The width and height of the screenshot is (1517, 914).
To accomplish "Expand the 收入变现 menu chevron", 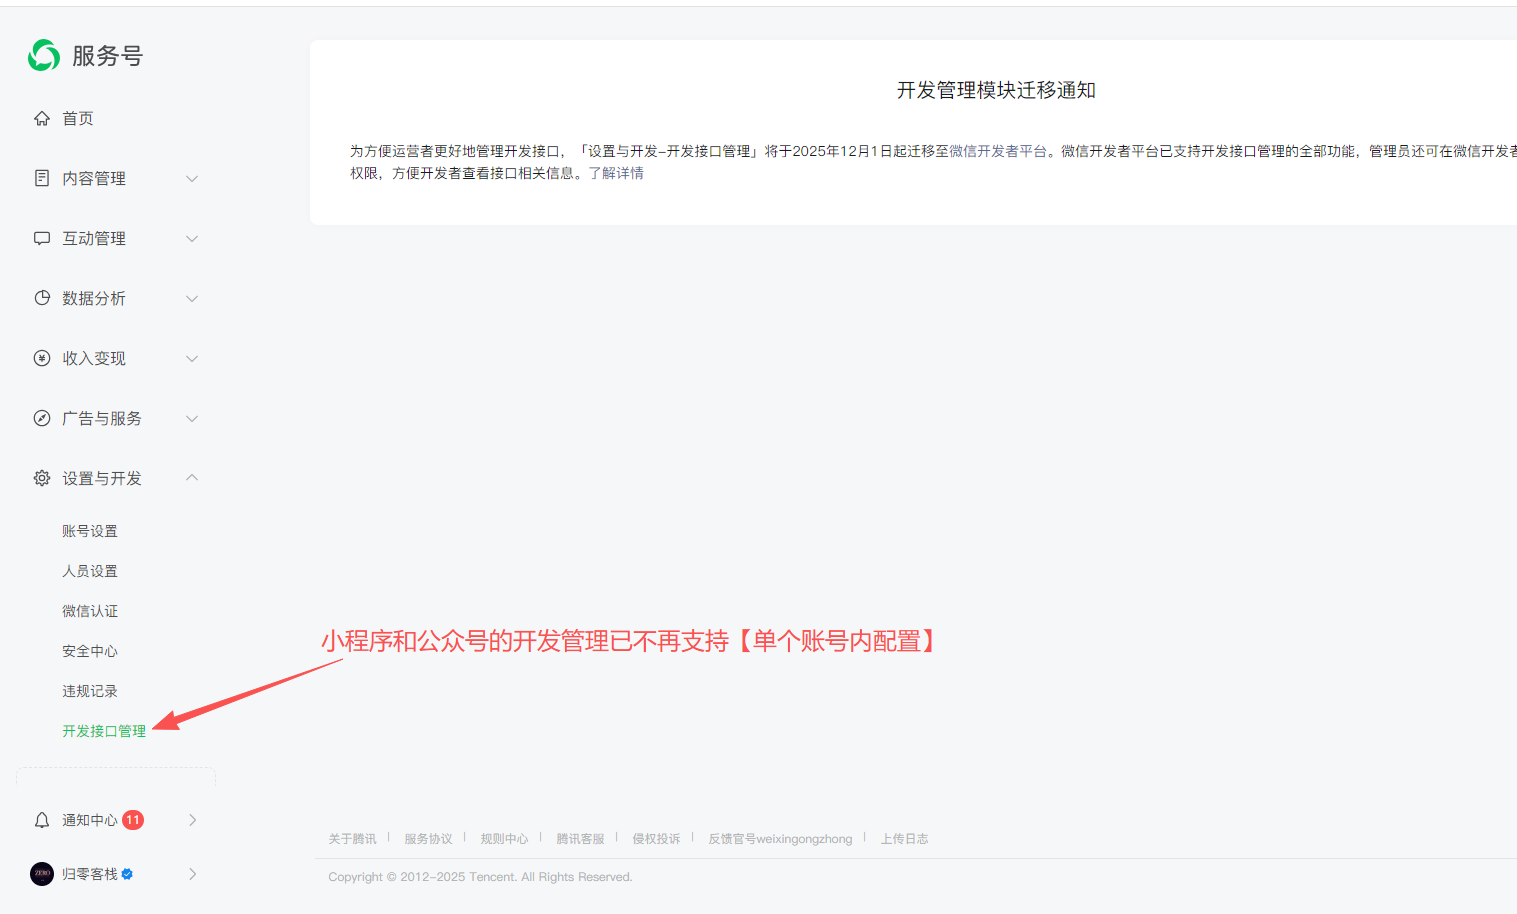I will point(192,358).
